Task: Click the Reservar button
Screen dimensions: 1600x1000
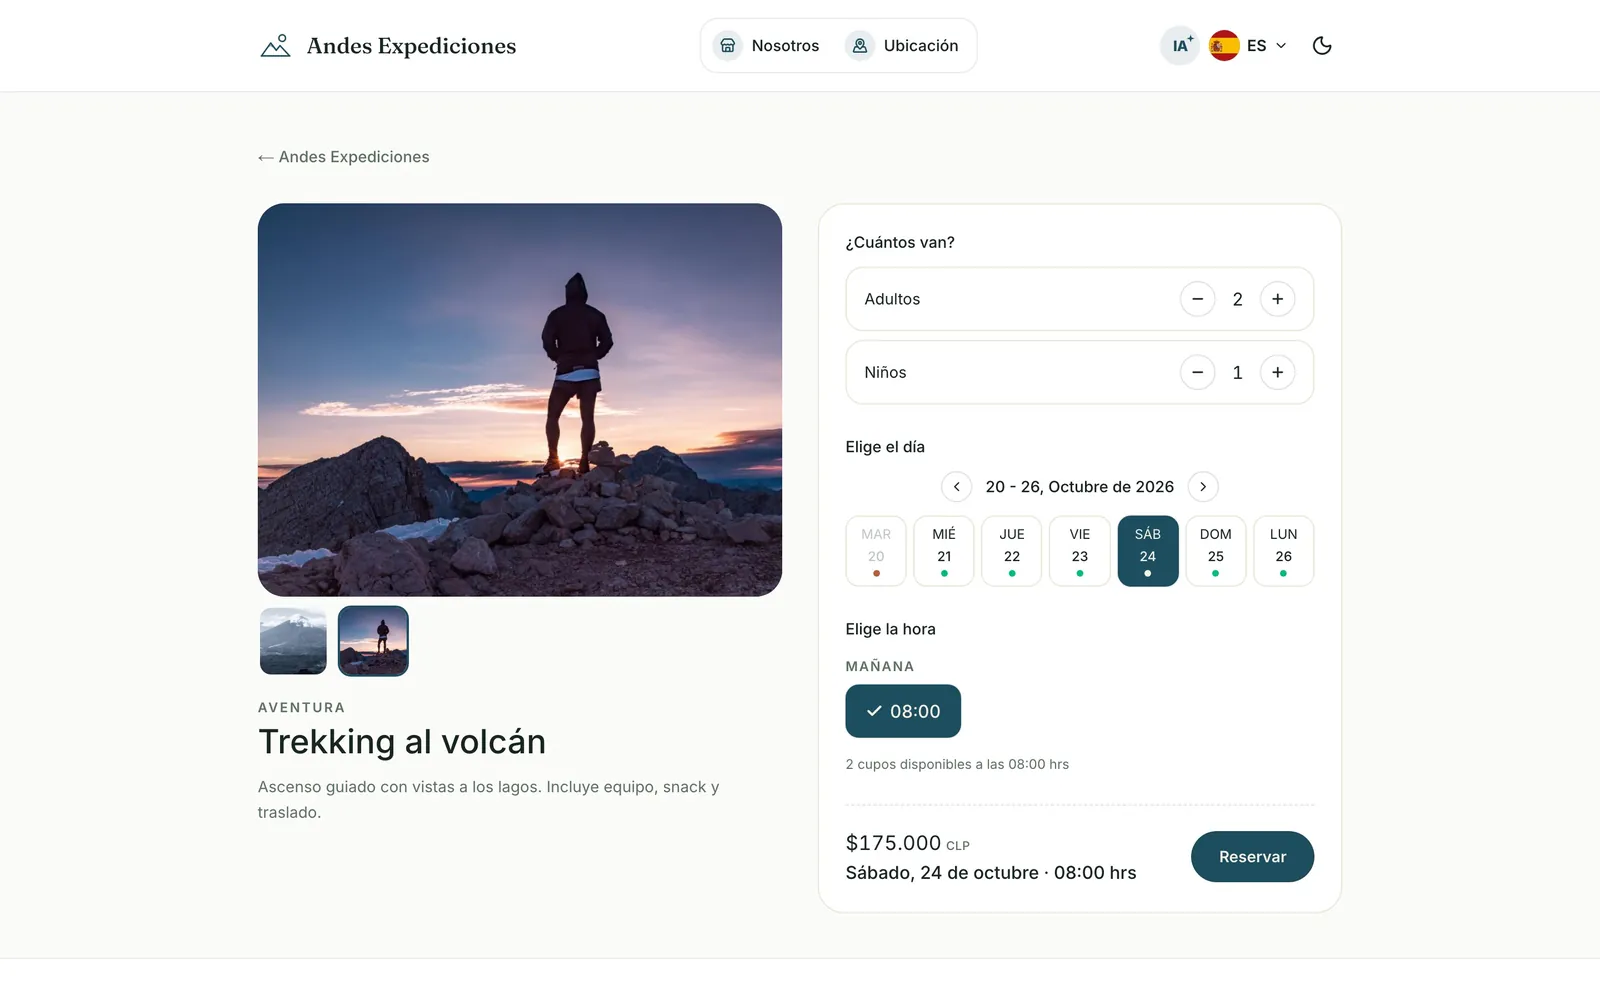Action: pyautogui.click(x=1252, y=857)
